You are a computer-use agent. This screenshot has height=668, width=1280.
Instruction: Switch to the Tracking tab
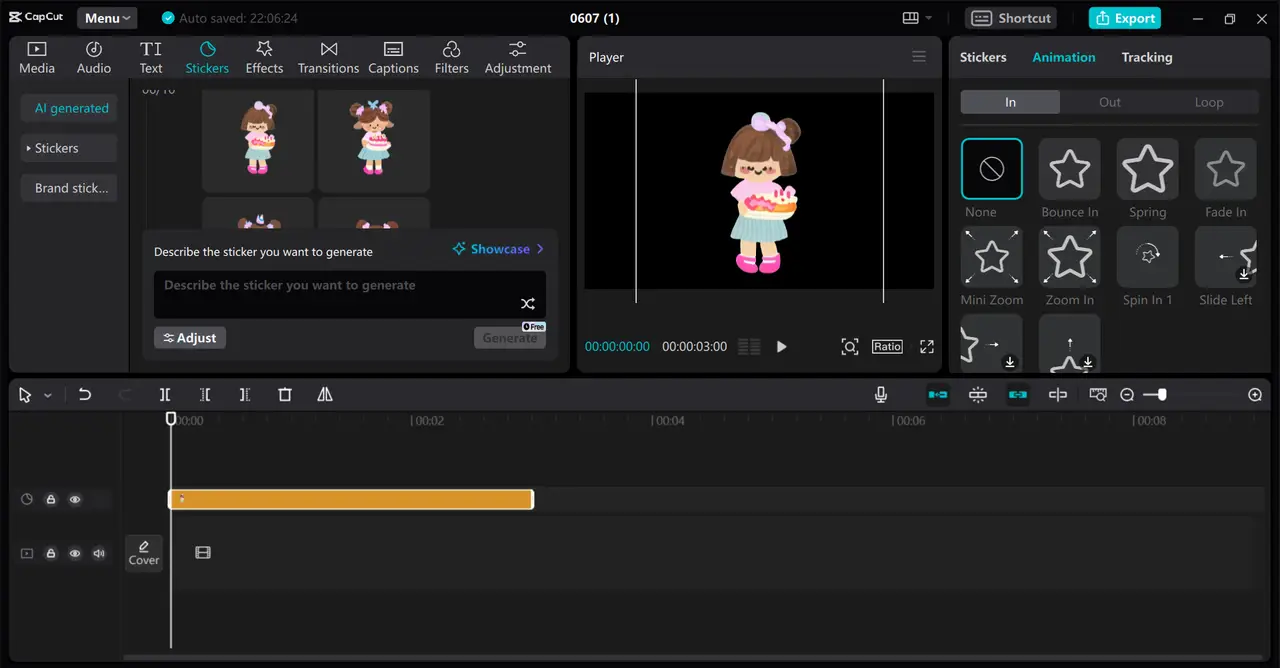1146,57
